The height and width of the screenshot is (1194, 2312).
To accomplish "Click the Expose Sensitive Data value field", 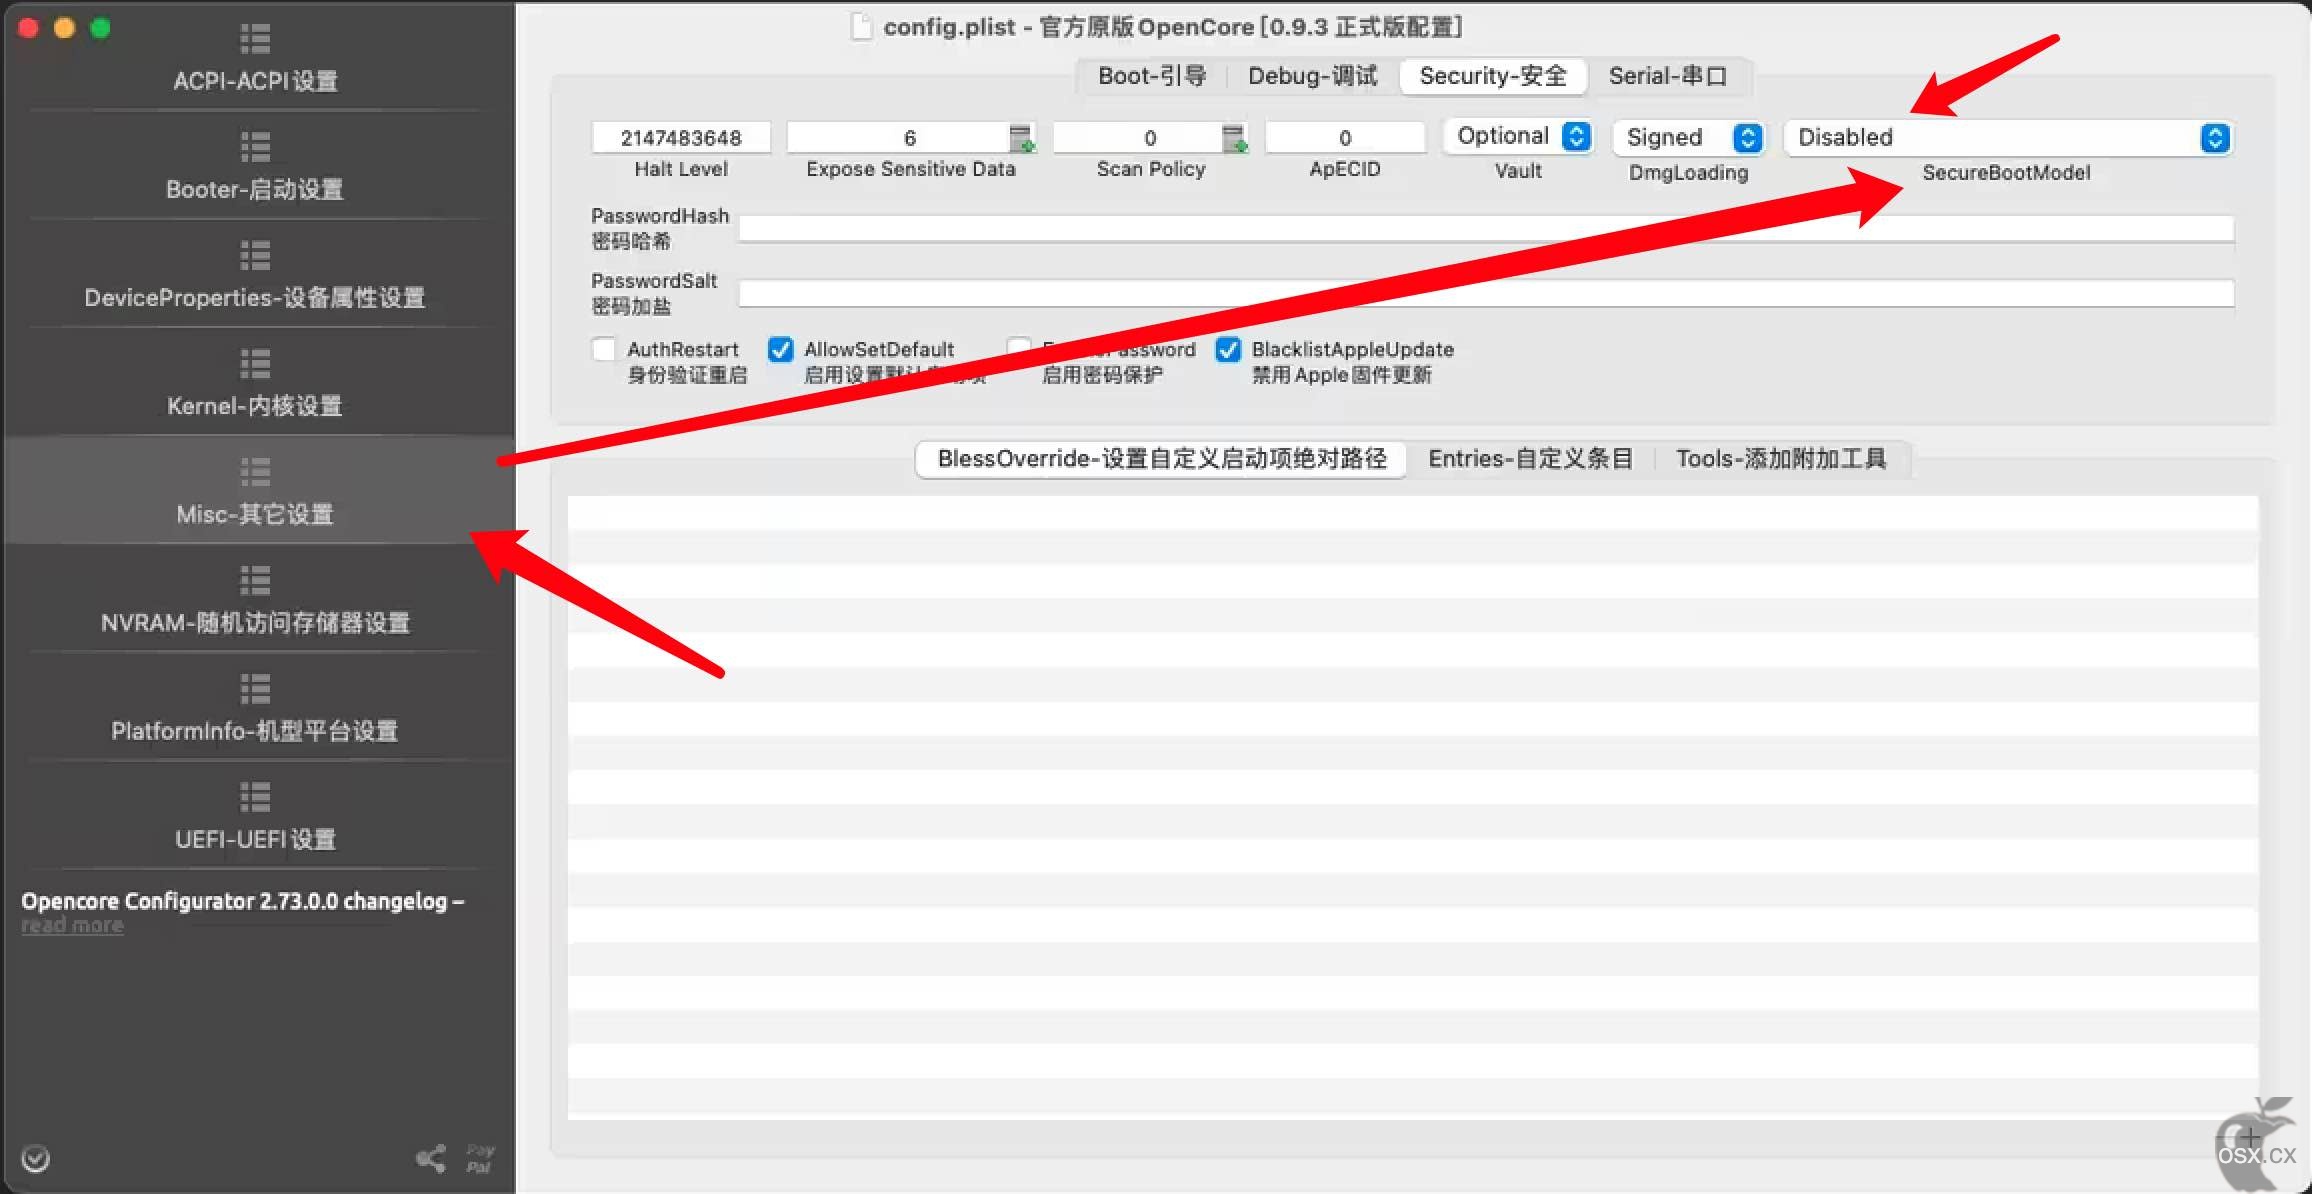I will (x=897, y=138).
